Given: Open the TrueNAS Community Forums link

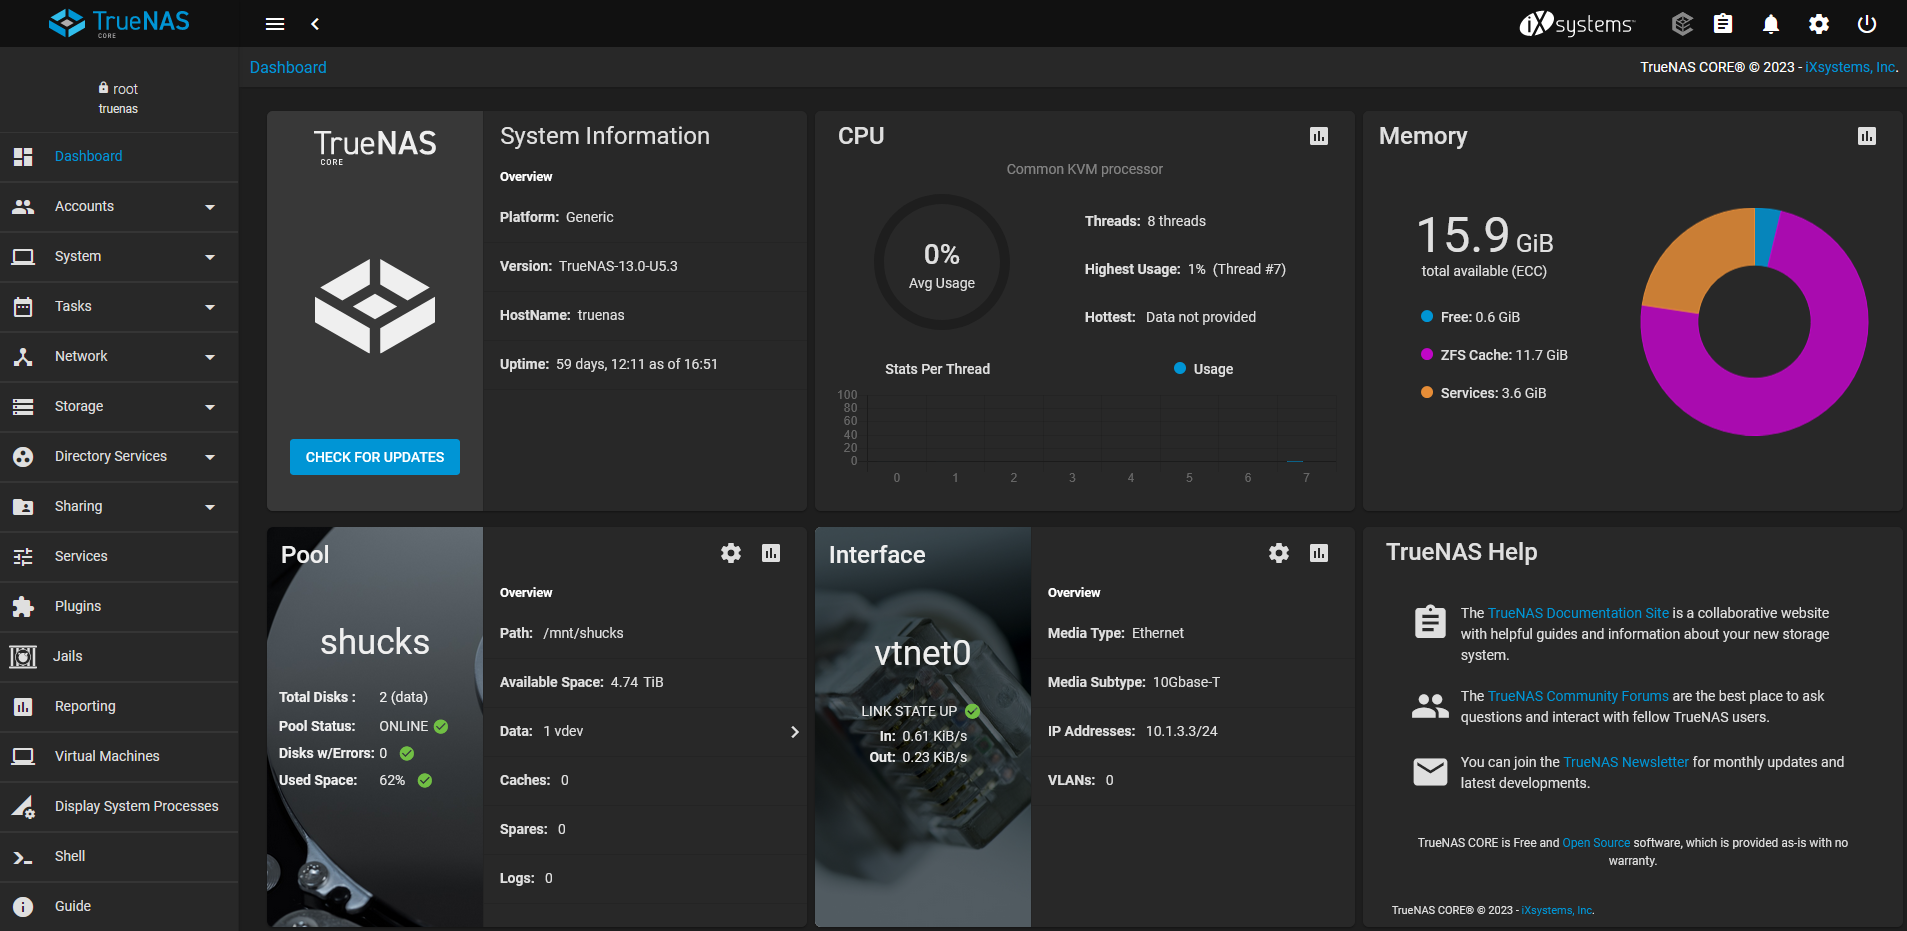Looking at the screenshot, I should tap(1576, 696).
